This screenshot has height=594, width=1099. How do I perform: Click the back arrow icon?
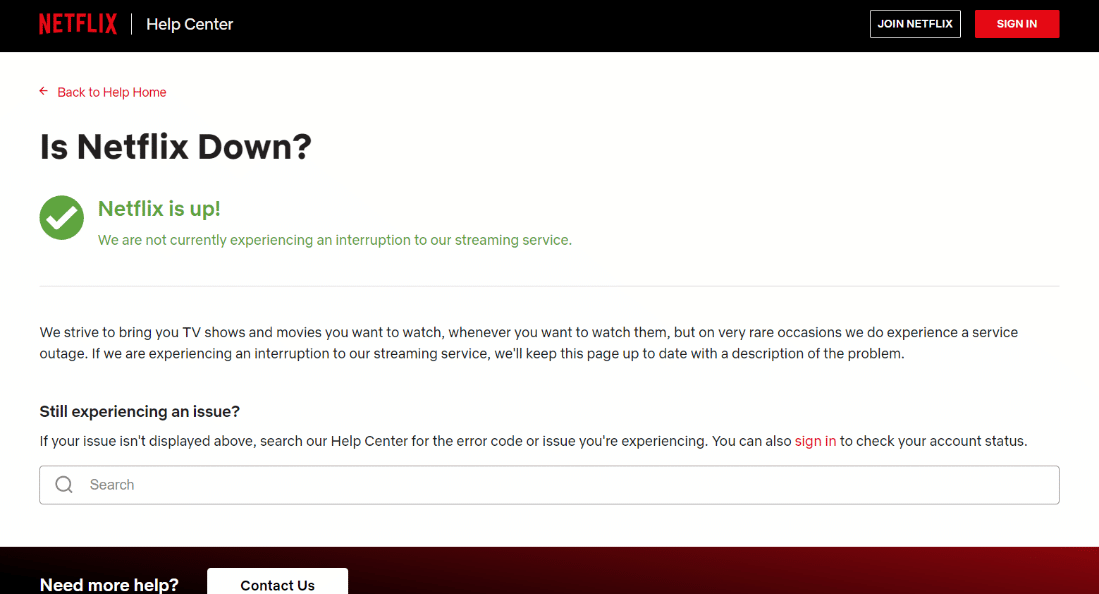tap(43, 91)
